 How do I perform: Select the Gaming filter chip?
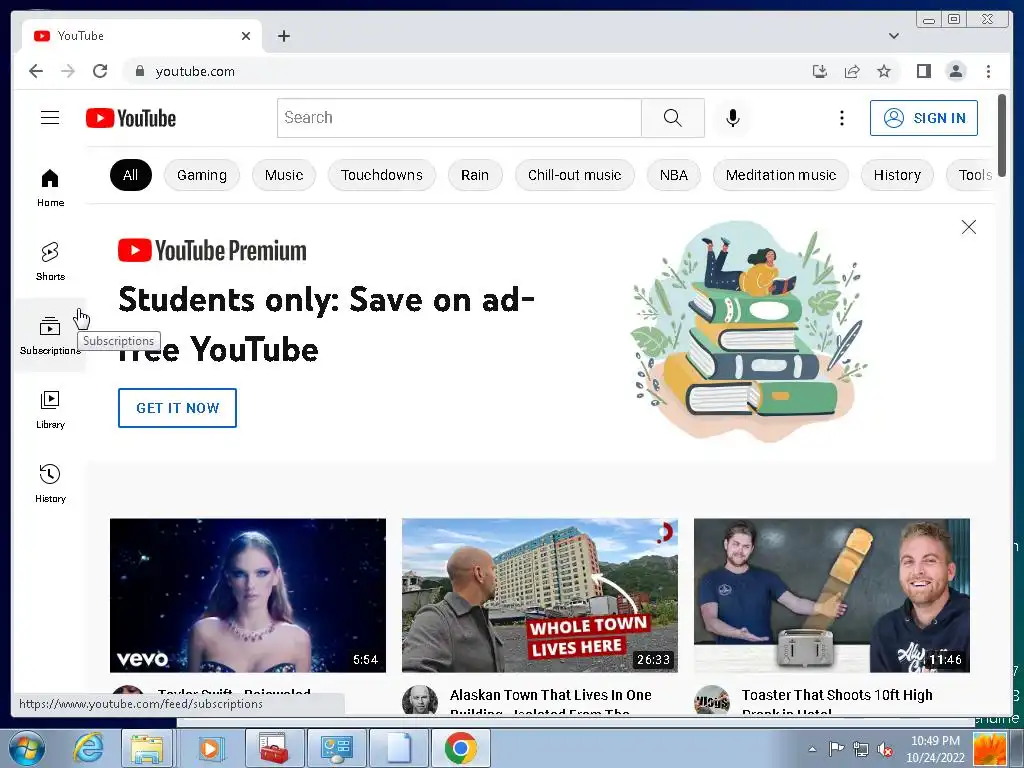tap(202, 175)
